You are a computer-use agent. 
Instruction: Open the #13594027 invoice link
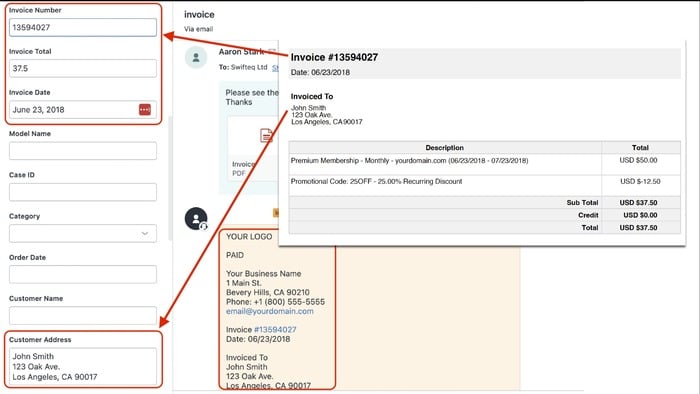[x=275, y=329]
